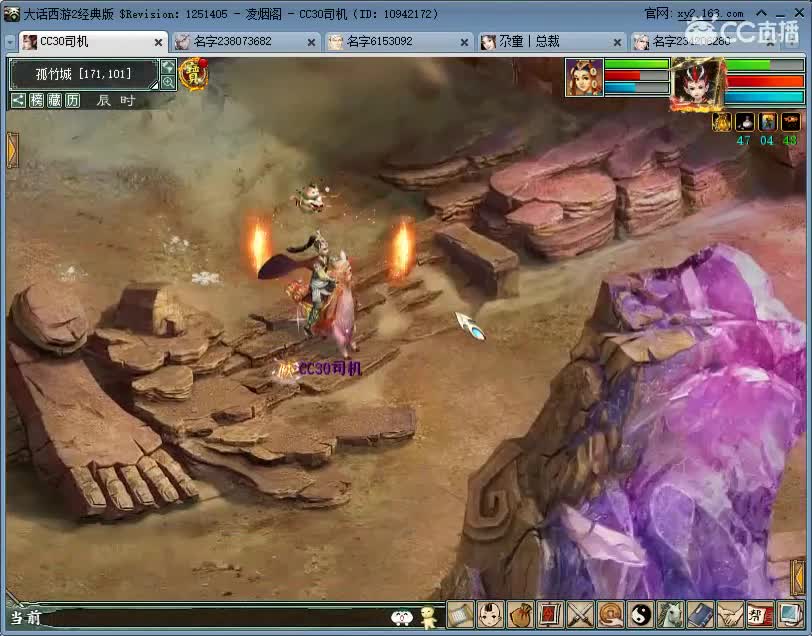Open the crossed swords combat icon
Screen dimensions: 812x636
tap(580, 615)
